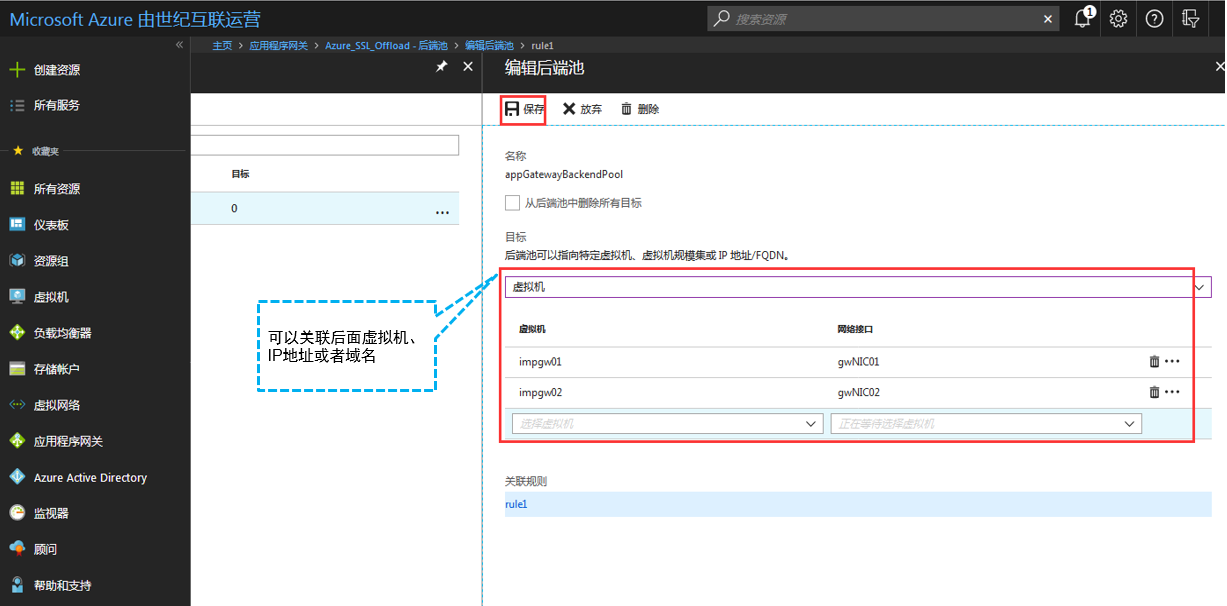
Task: Check 从后端池中删除所有目标
Action: pyautogui.click(x=512, y=202)
